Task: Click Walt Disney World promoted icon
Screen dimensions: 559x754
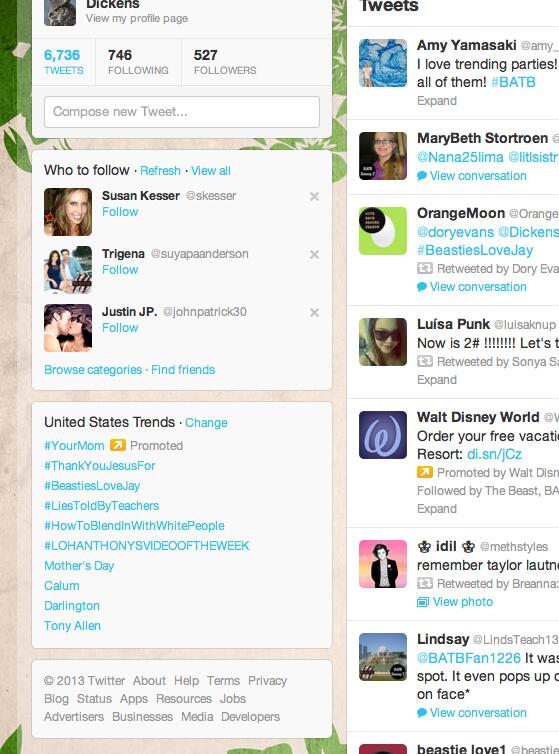Action: coord(424,473)
